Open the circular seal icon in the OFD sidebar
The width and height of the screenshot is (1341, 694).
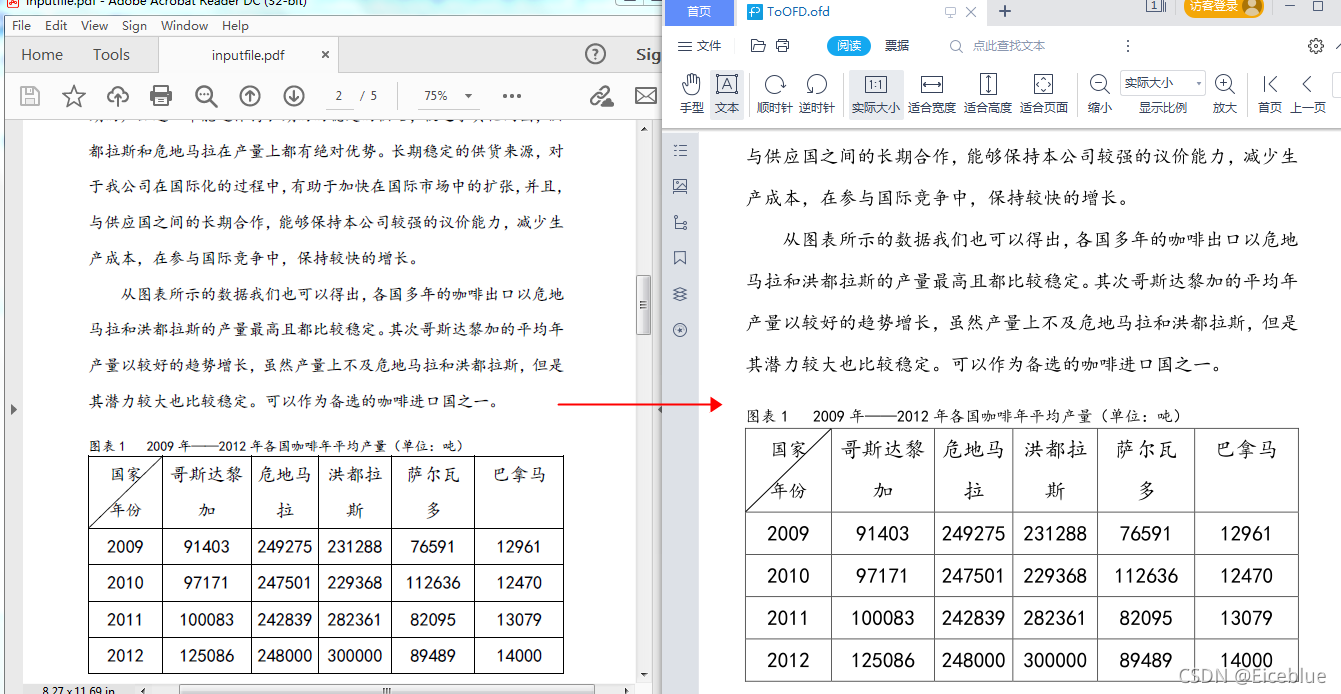point(681,330)
